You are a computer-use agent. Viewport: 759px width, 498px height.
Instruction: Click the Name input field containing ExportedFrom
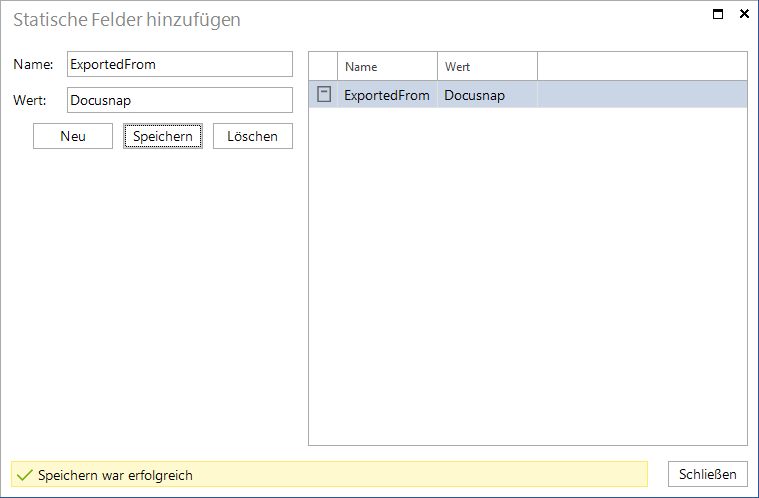(180, 64)
